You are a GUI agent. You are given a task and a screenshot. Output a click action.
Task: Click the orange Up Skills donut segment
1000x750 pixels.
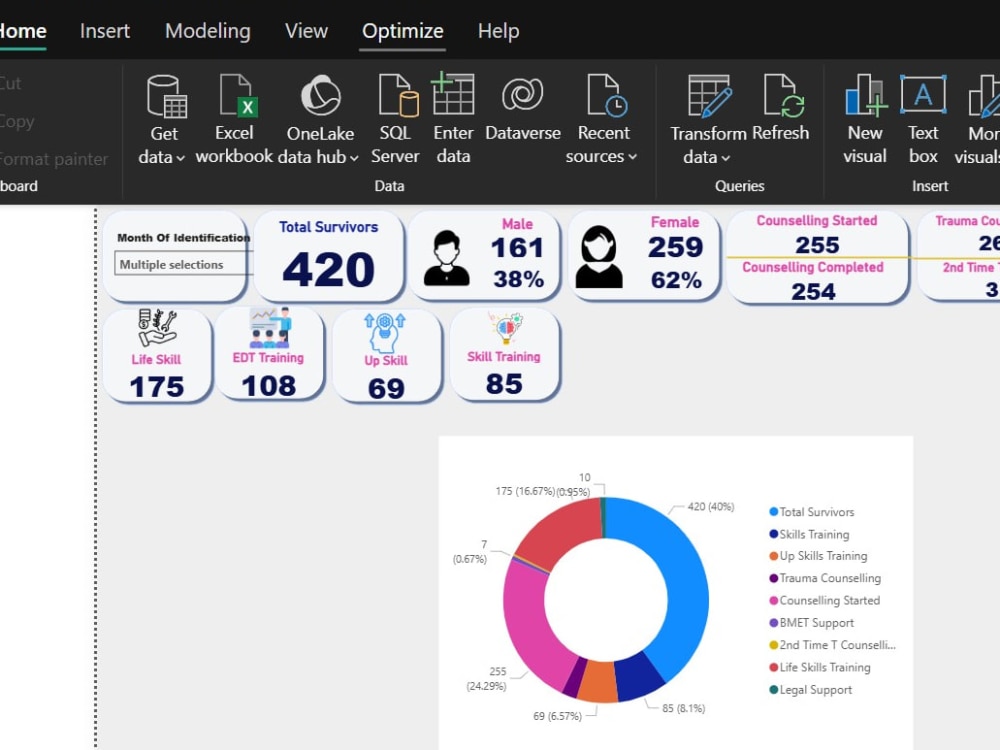(598, 682)
